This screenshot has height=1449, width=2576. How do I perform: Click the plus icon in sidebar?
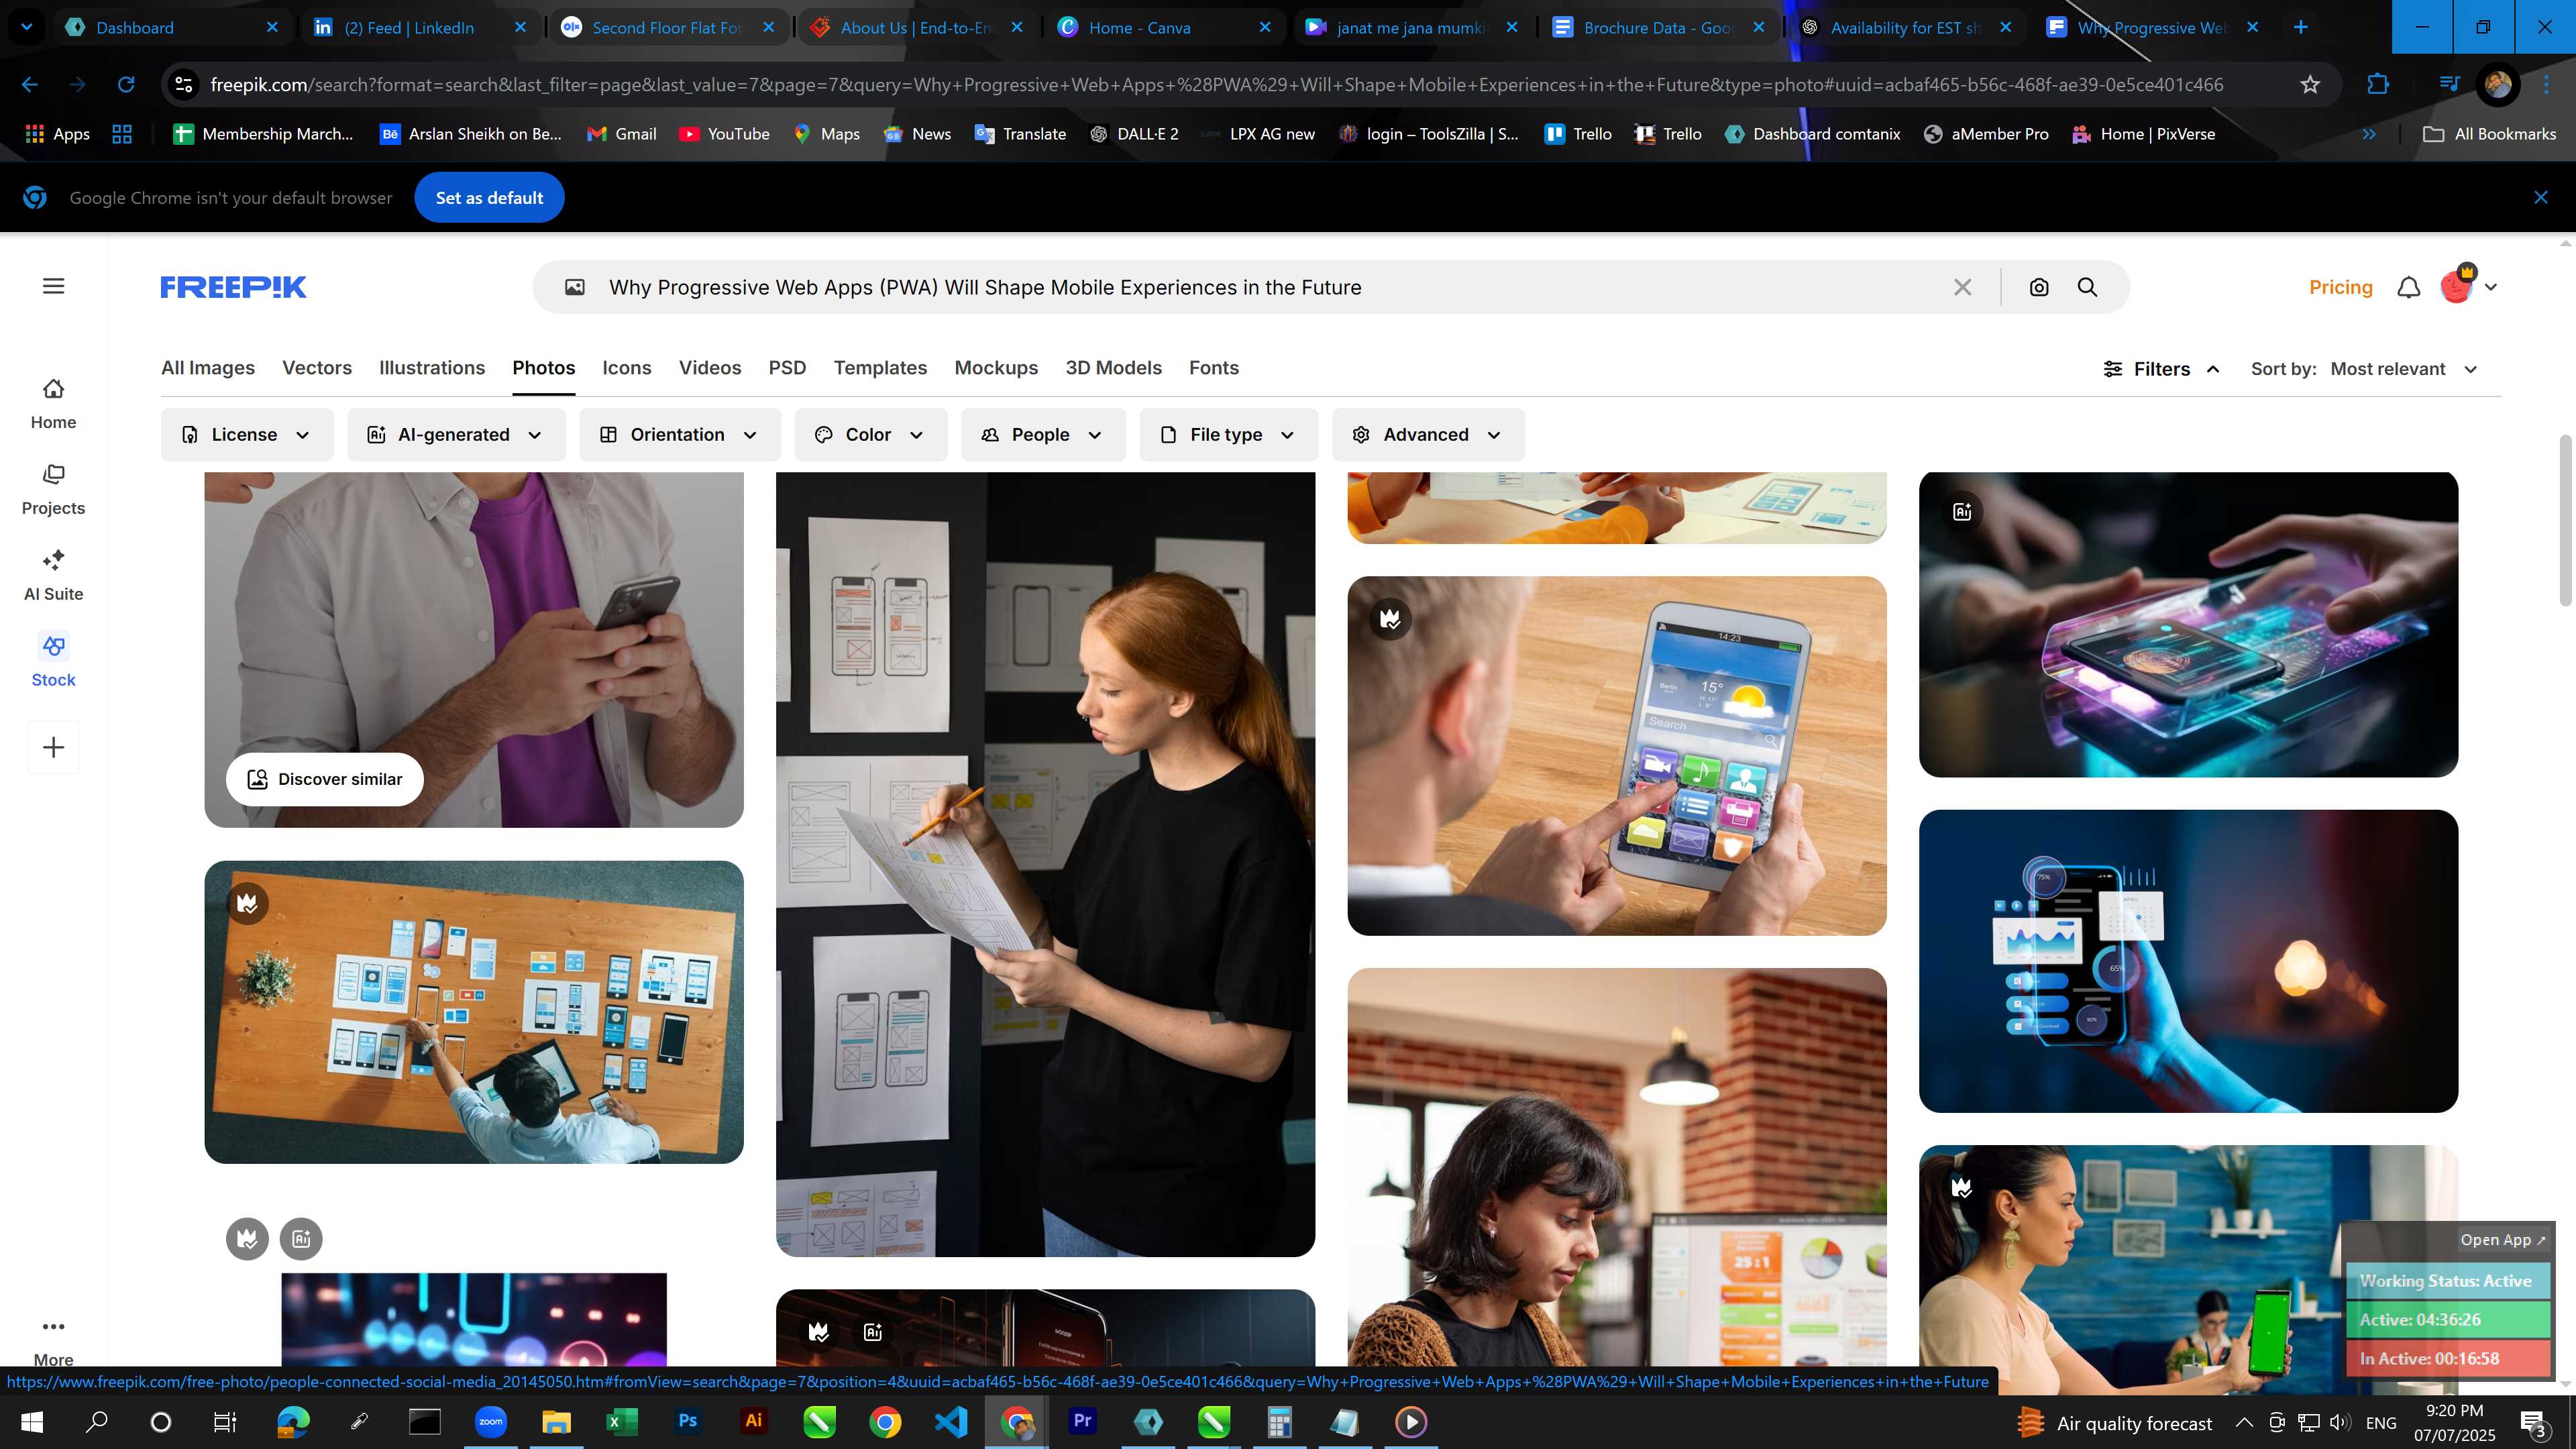[54, 747]
